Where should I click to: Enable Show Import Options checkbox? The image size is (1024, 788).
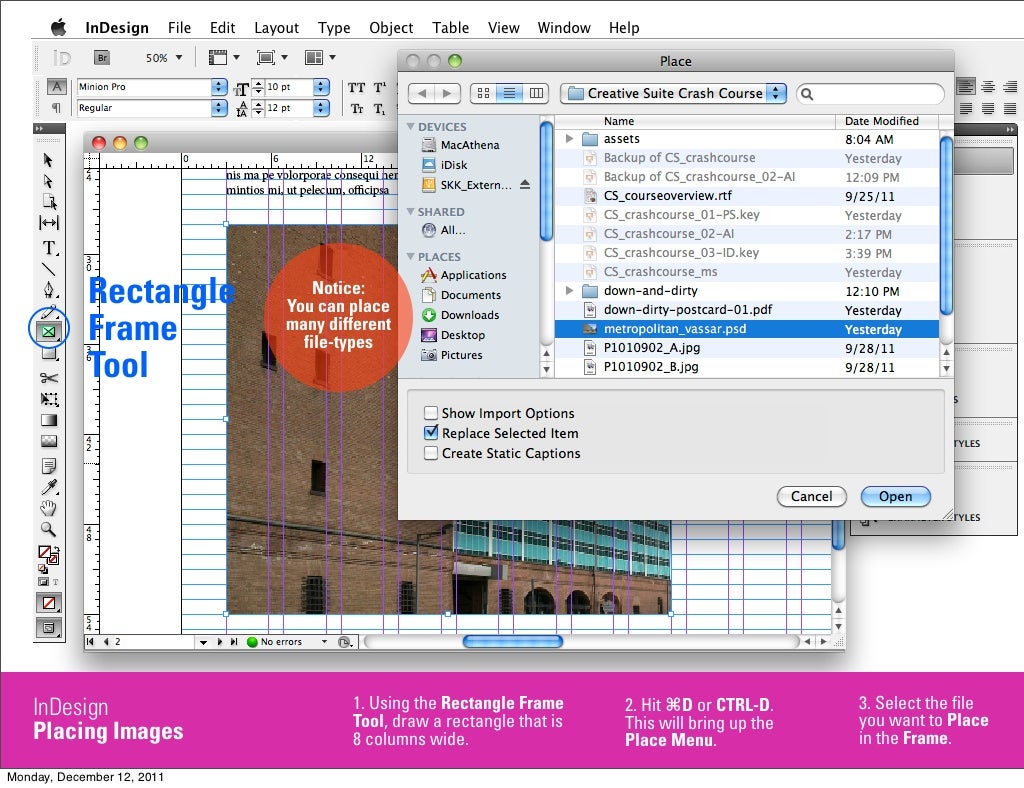[431, 413]
